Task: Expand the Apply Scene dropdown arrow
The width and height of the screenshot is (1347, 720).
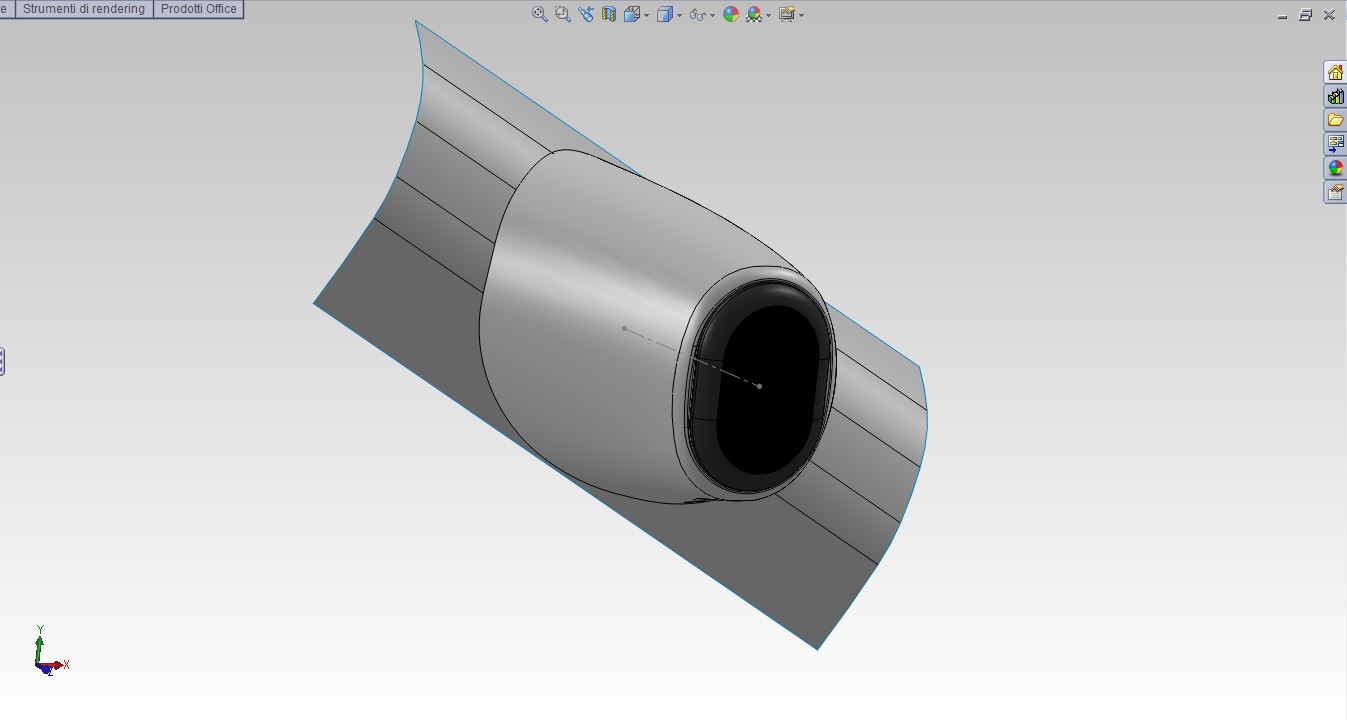Action: 768,15
